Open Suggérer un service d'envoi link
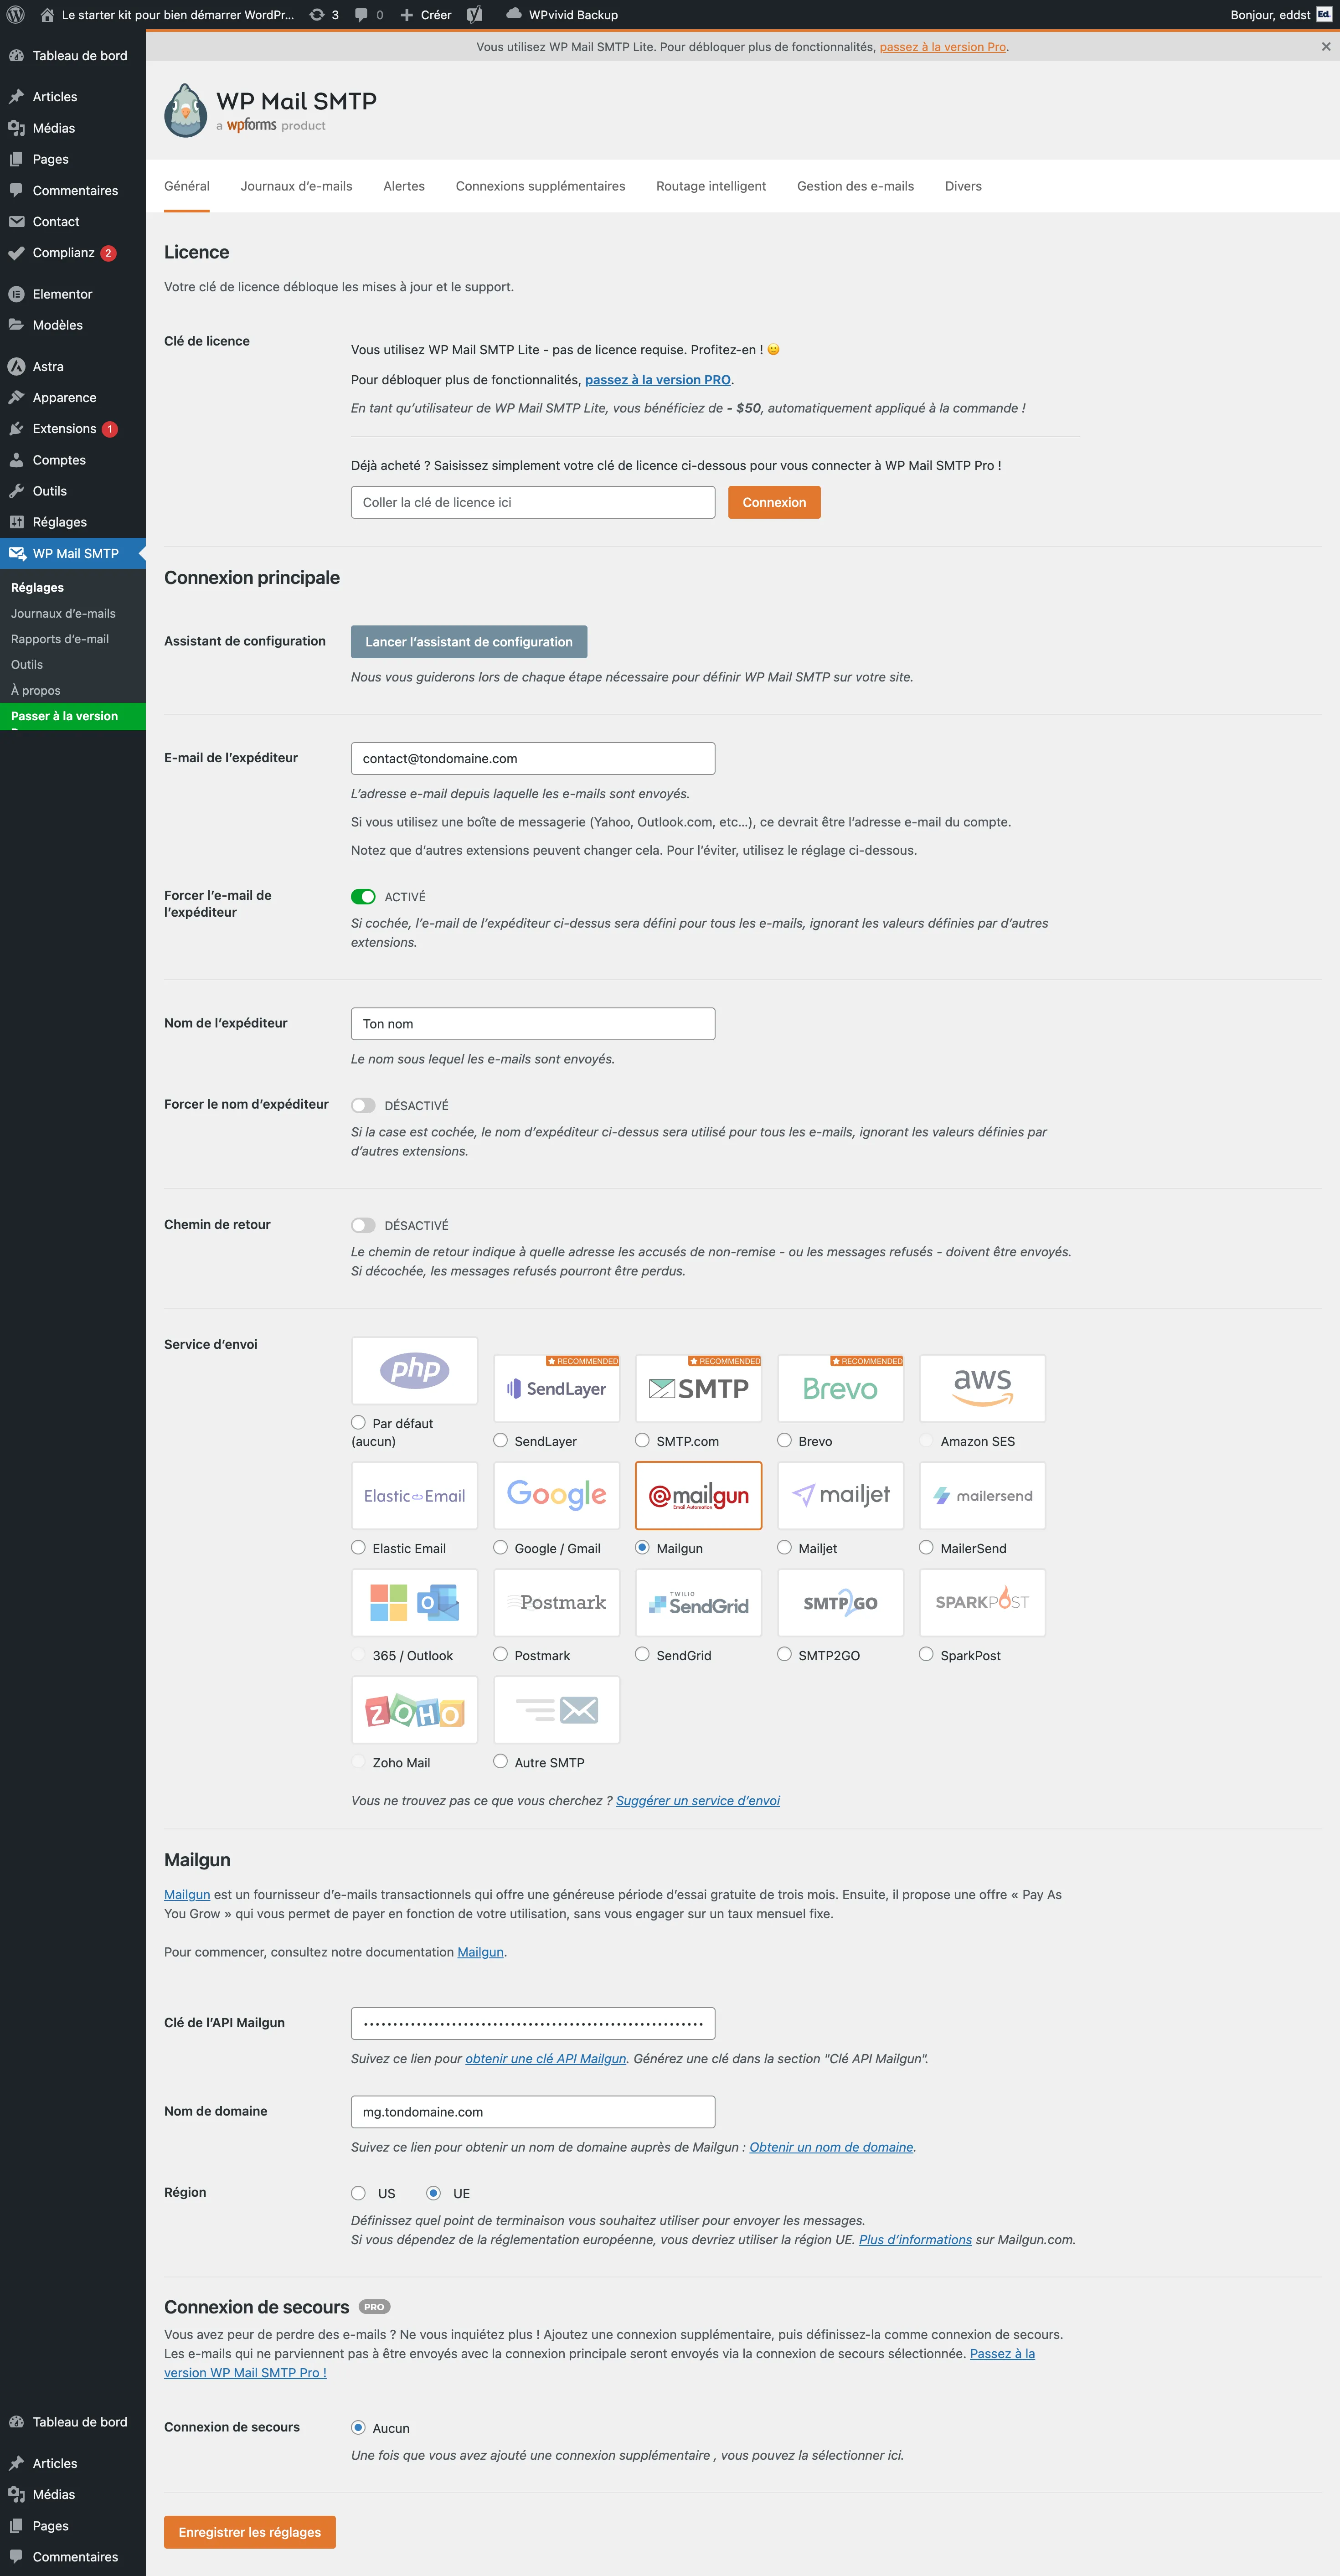The height and width of the screenshot is (2576, 1340). [698, 1800]
